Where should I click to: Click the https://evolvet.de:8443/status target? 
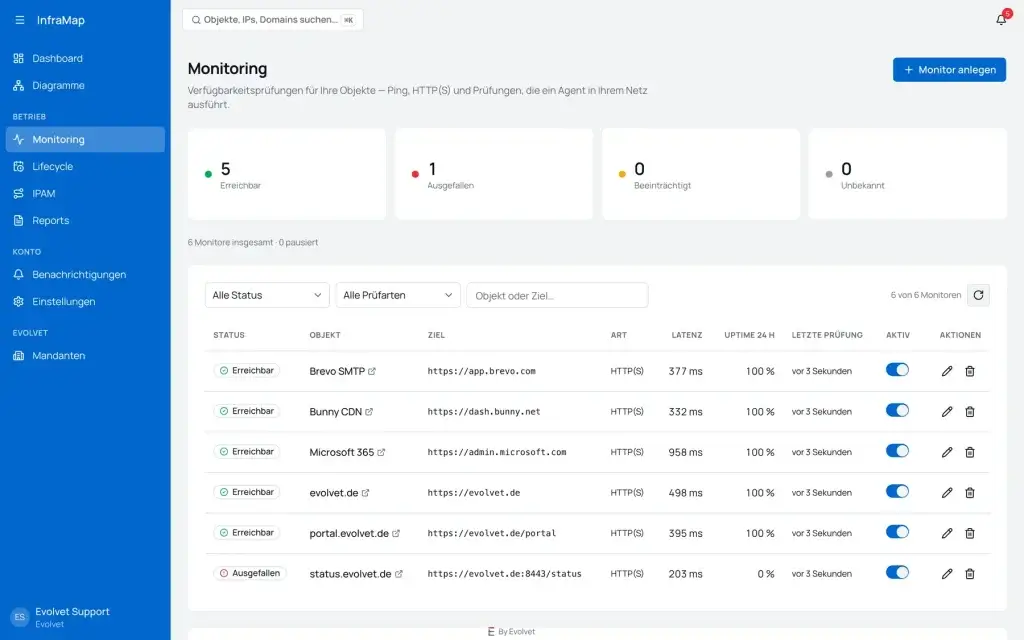[x=504, y=573]
